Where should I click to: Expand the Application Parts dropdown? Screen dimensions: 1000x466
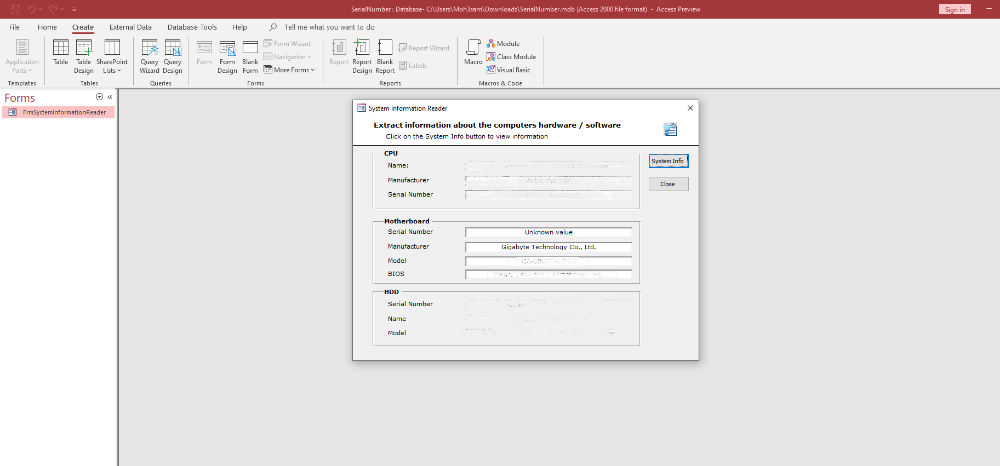coord(22,56)
